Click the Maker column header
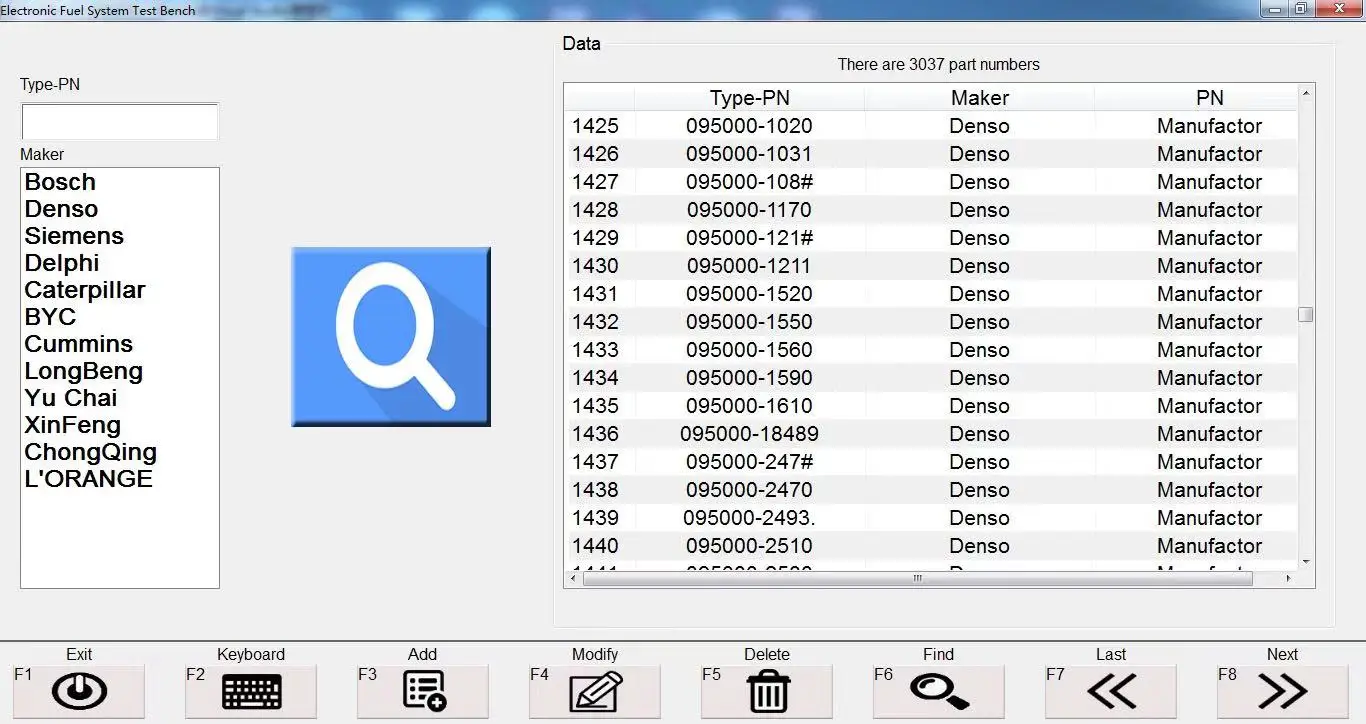Screen dimensions: 1366x724 click(980, 98)
